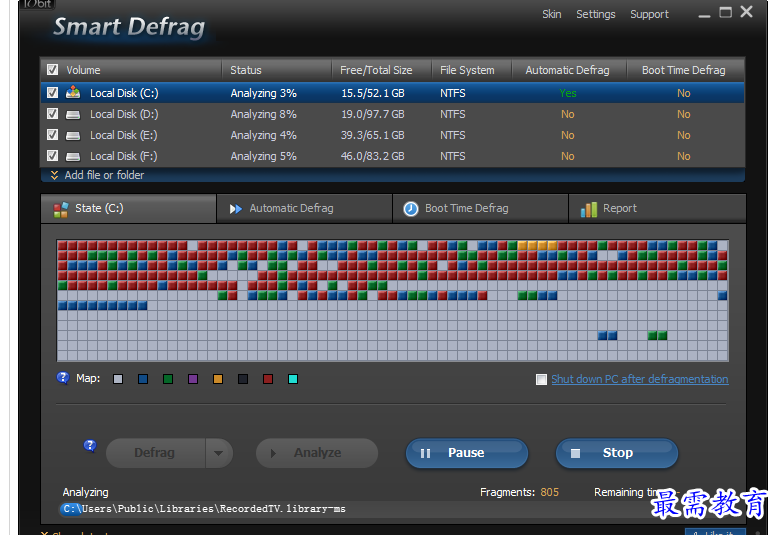Click the Local Disk (C:) drive icon
This screenshot has width=775, height=535.
coord(73,92)
